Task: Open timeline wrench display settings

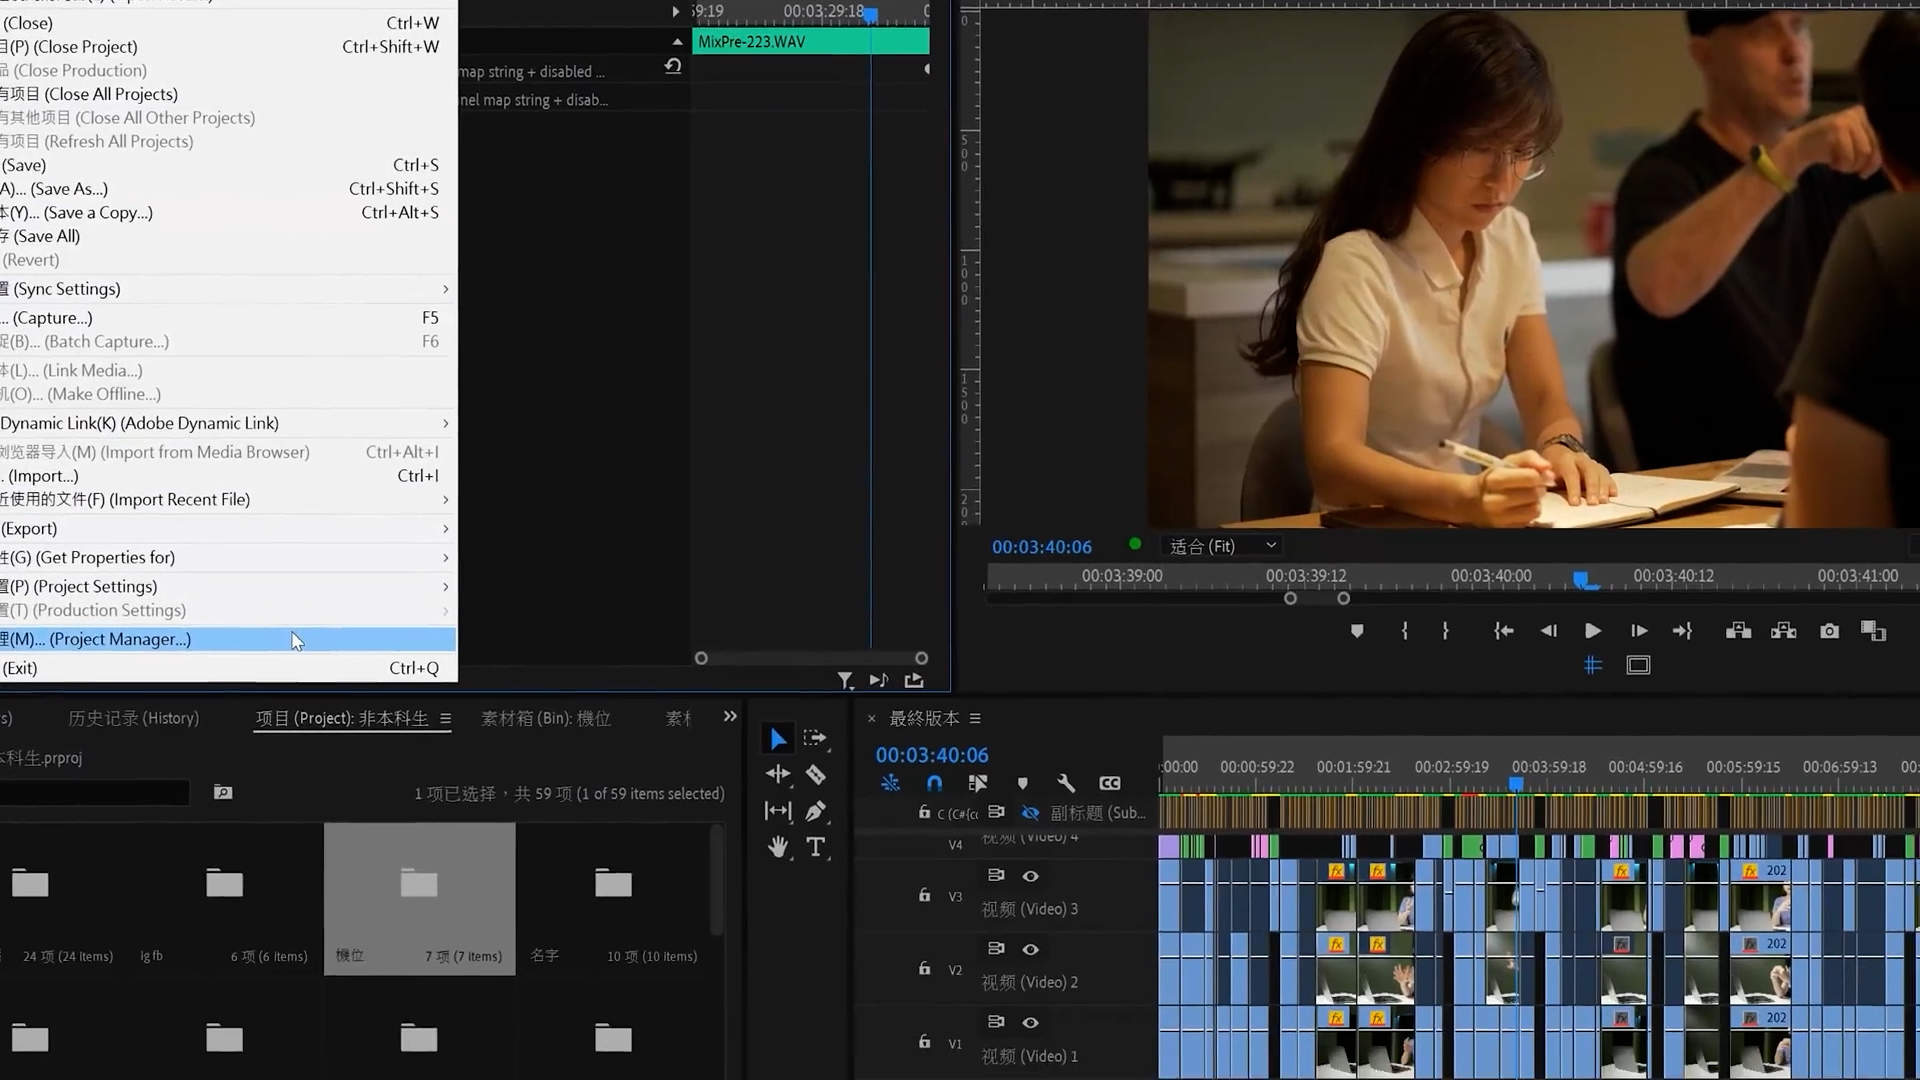Action: 1066,783
